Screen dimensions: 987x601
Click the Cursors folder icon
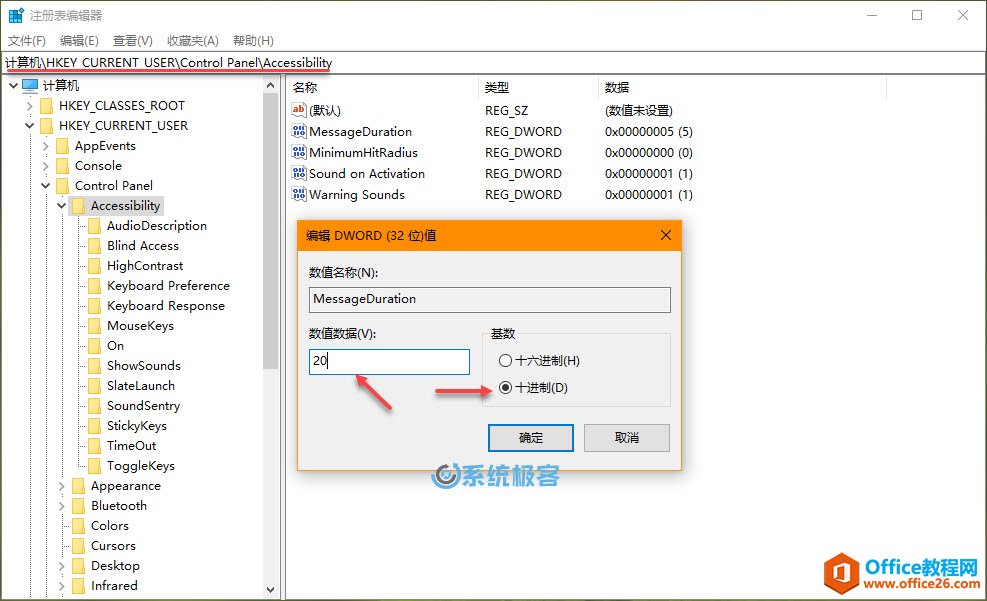coord(78,546)
